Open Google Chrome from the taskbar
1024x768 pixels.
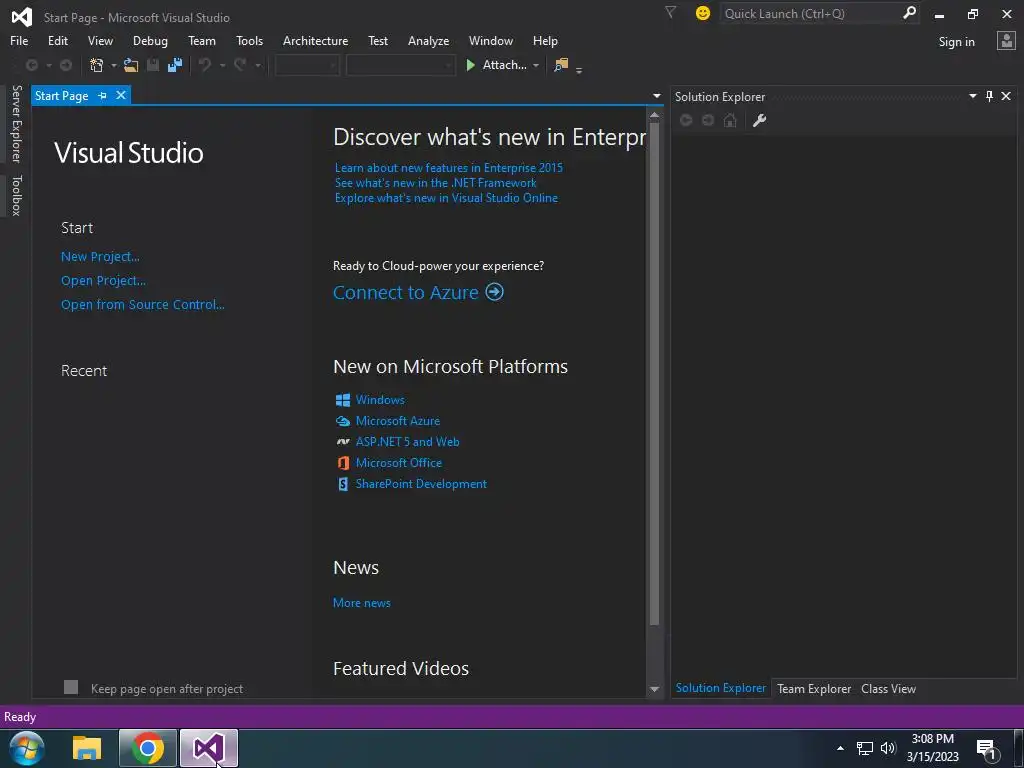point(148,748)
